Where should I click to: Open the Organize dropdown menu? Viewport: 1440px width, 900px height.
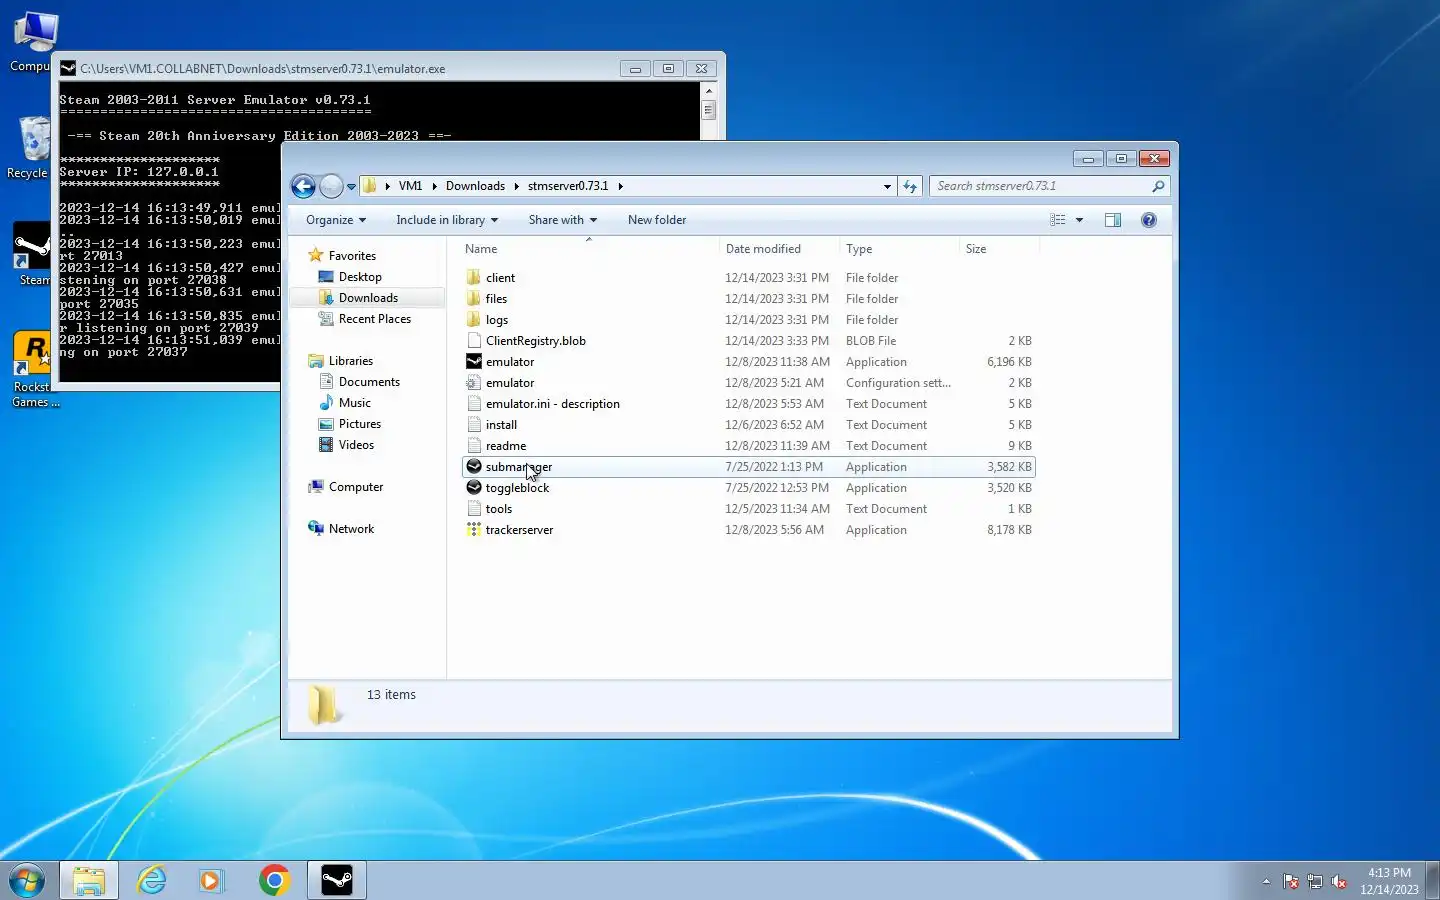click(336, 220)
